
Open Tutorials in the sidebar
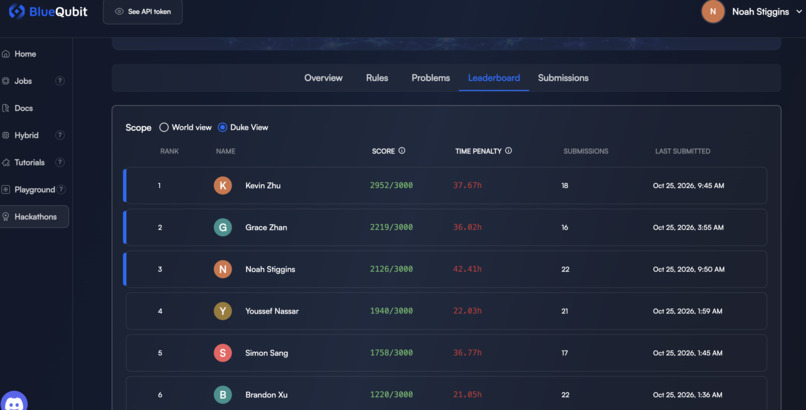point(29,162)
